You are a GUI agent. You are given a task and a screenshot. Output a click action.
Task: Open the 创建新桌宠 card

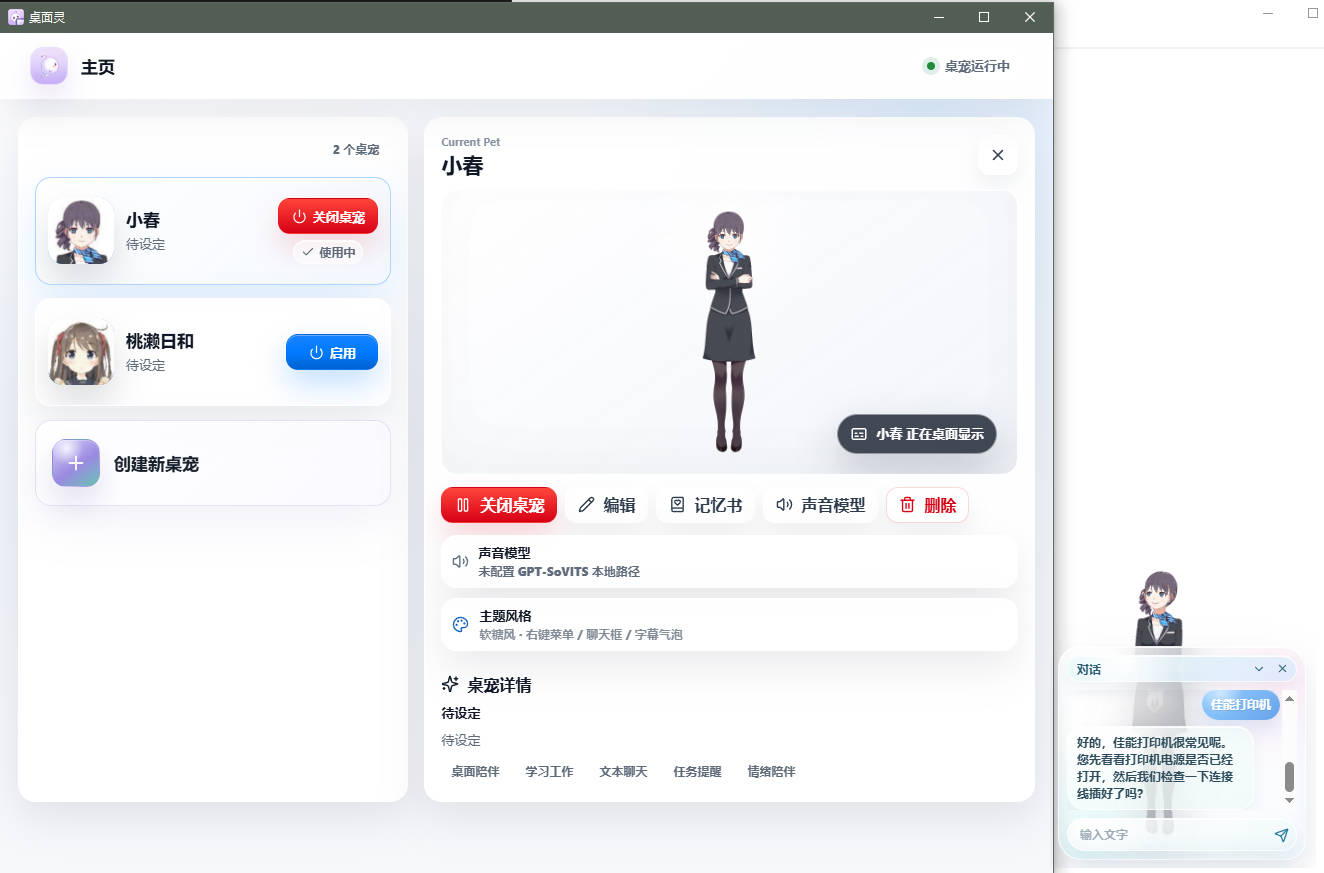(213, 463)
